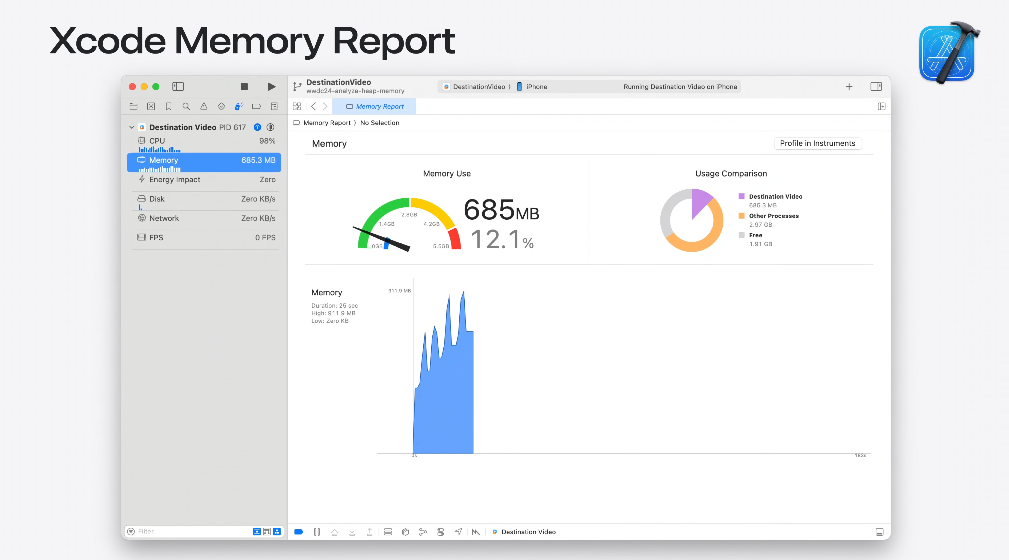This screenshot has height=560, width=1009.
Task: Click 'Running Destination Video on iPhone' status
Action: coord(680,86)
